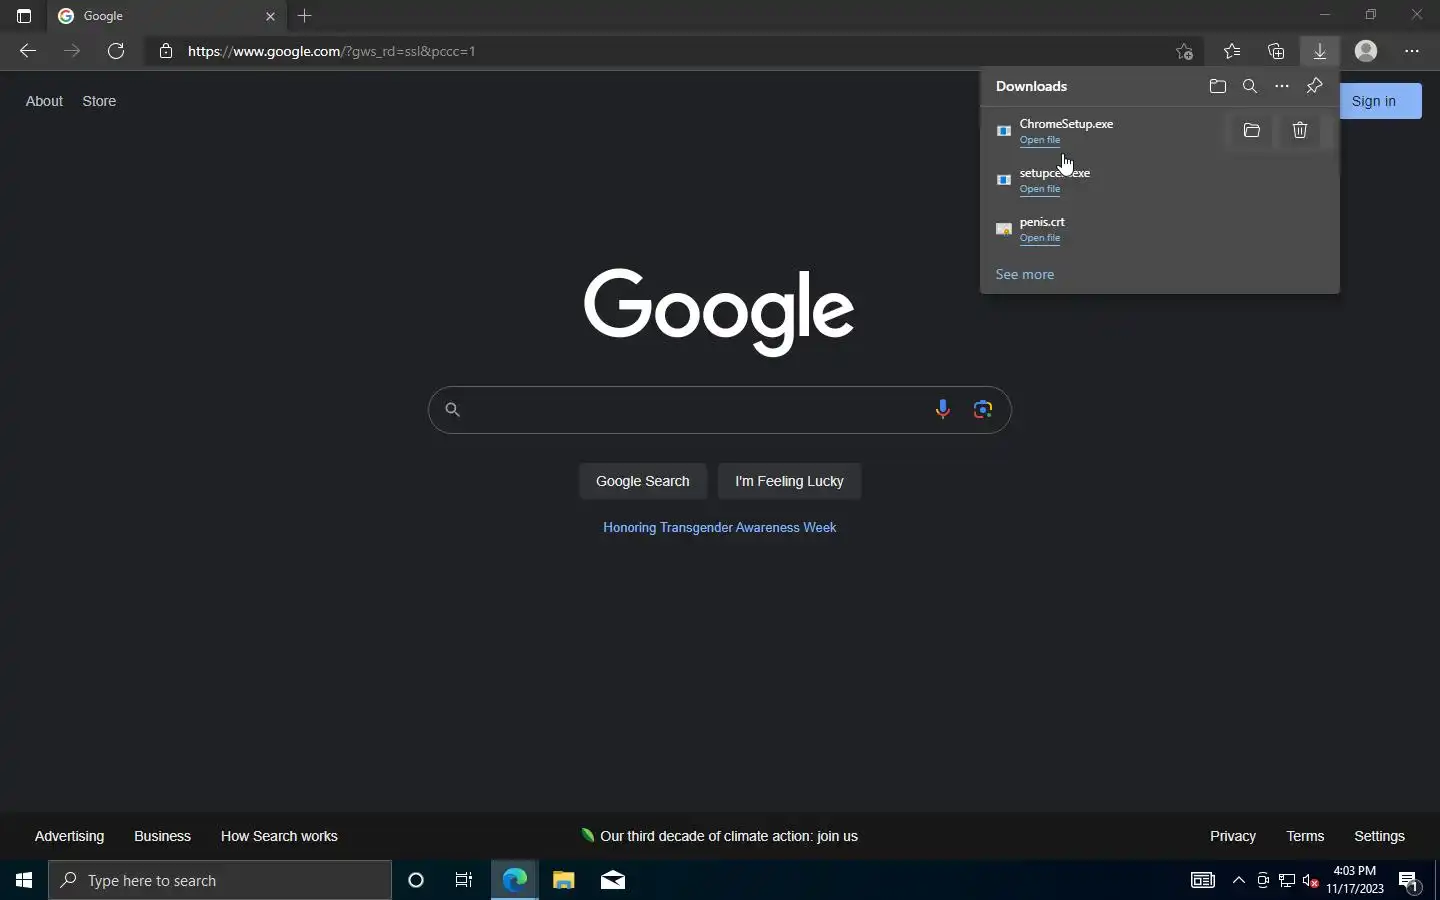Show ChromeSetup.exe in folder
1440x900 pixels.
tap(1252, 130)
